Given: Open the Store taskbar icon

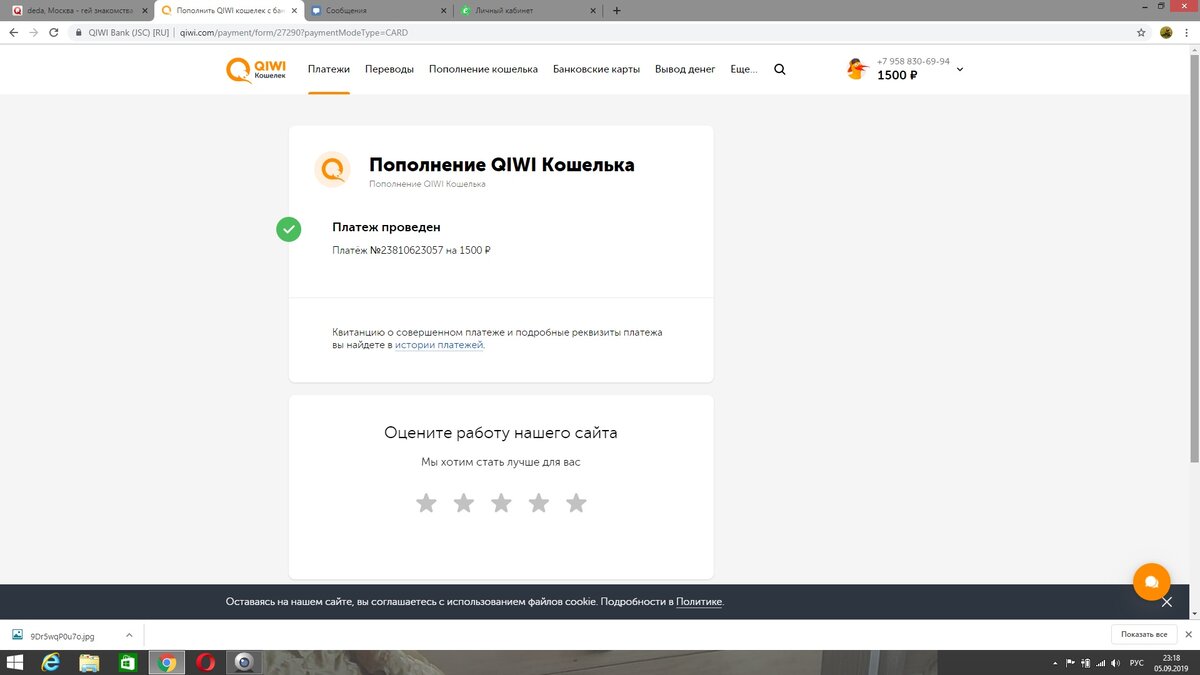Looking at the screenshot, I should tap(128, 662).
